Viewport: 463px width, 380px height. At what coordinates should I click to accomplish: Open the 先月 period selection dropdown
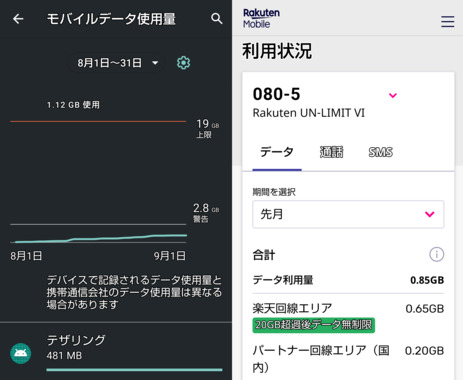348,214
